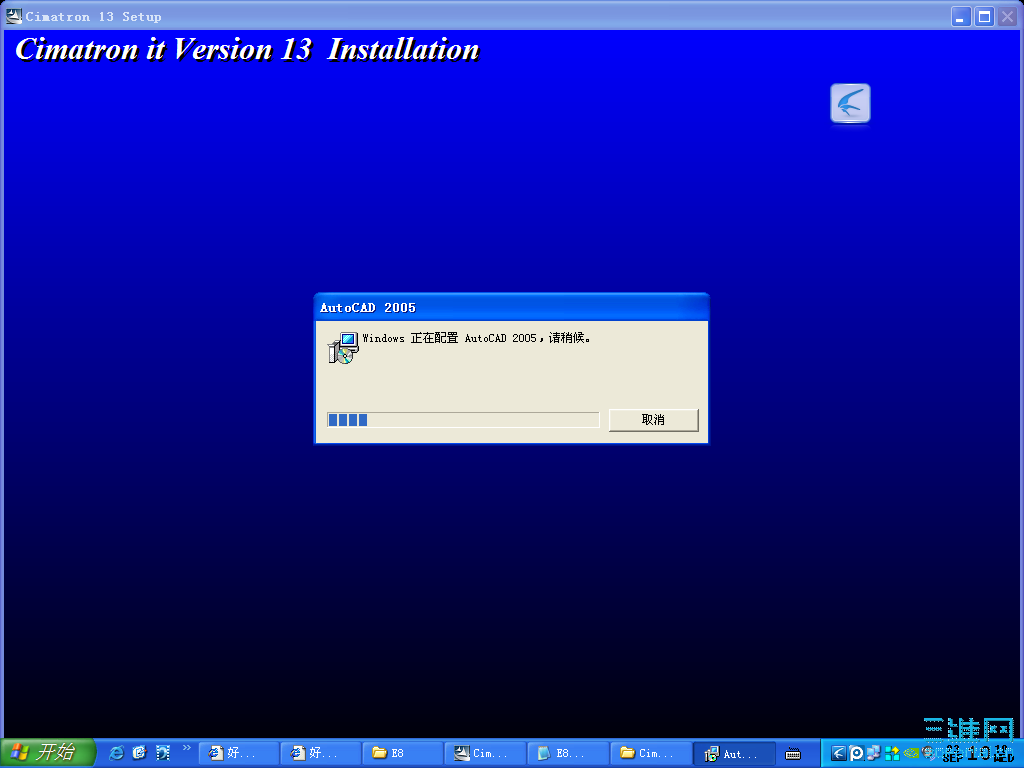Switch to the second 好... browser taskbar item
1024x768 pixels.
coord(321,754)
